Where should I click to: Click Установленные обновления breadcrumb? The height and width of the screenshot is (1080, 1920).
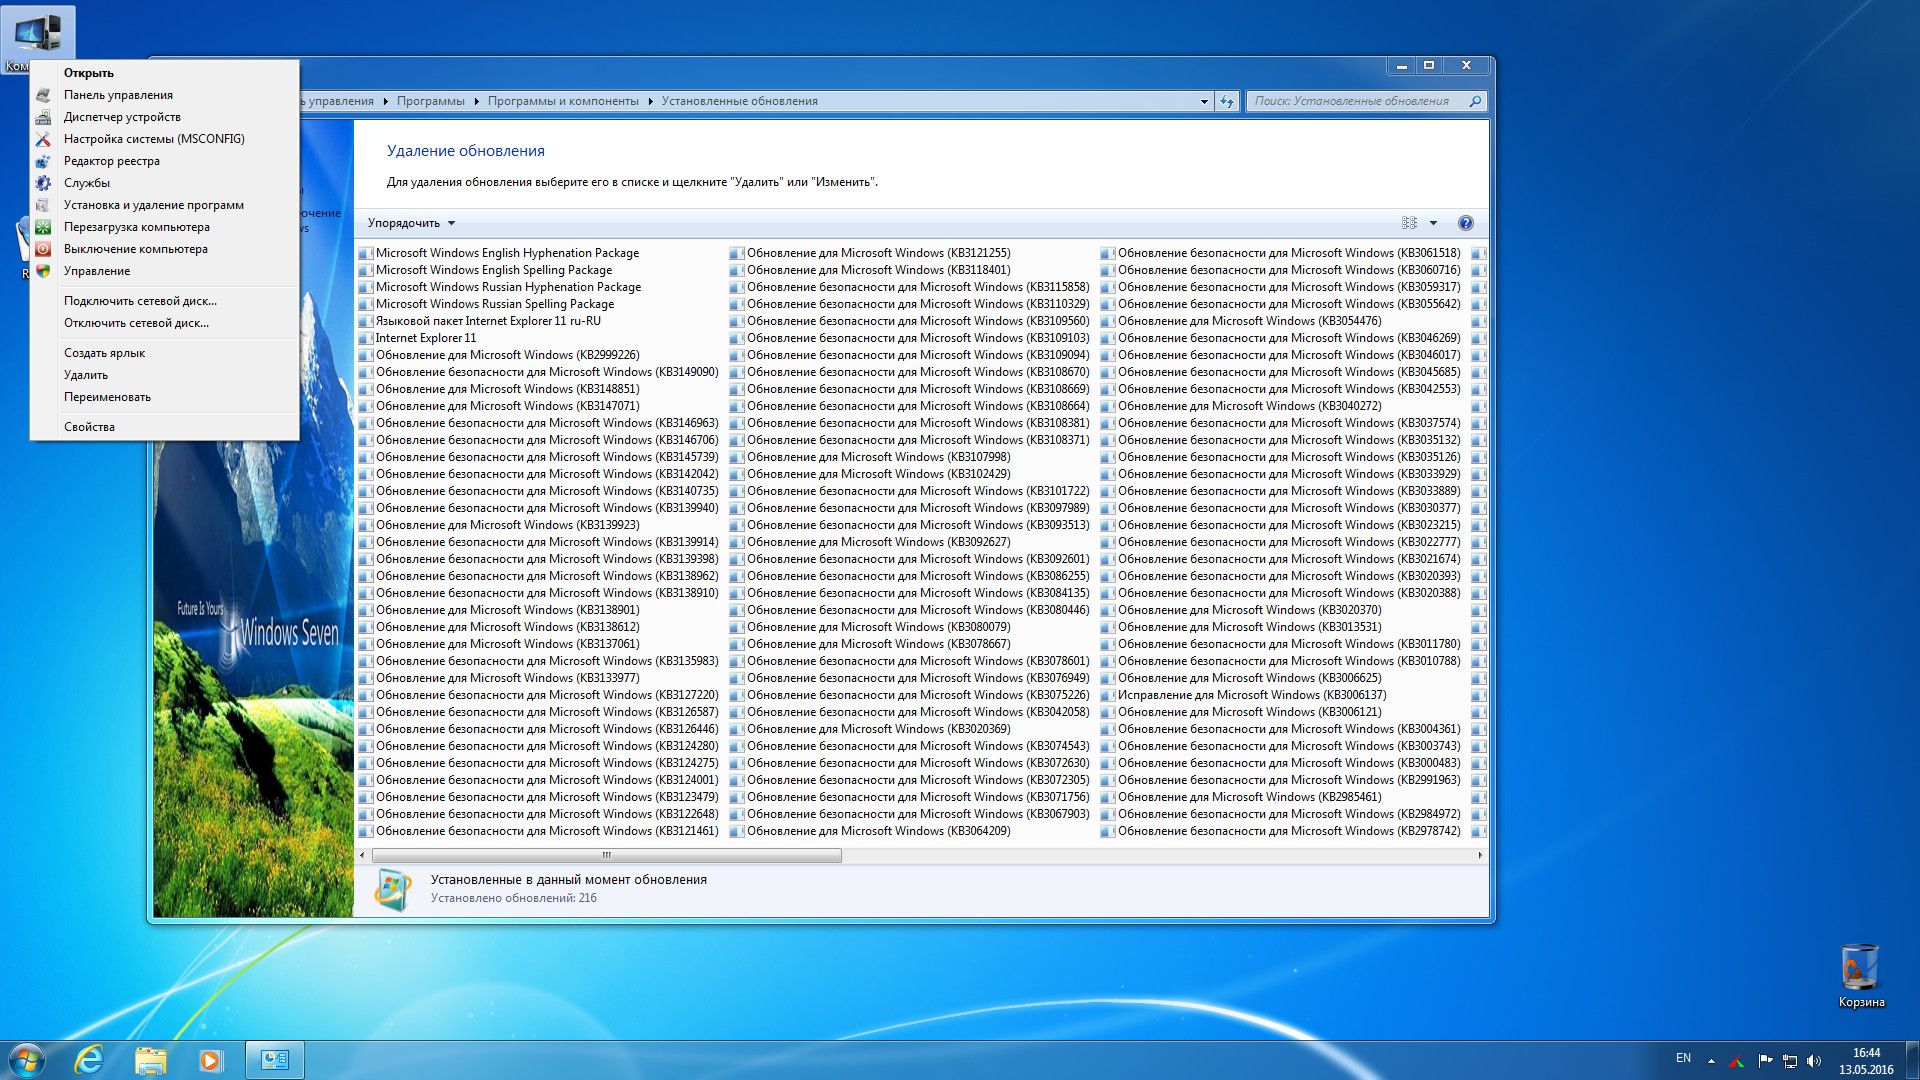point(739,101)
